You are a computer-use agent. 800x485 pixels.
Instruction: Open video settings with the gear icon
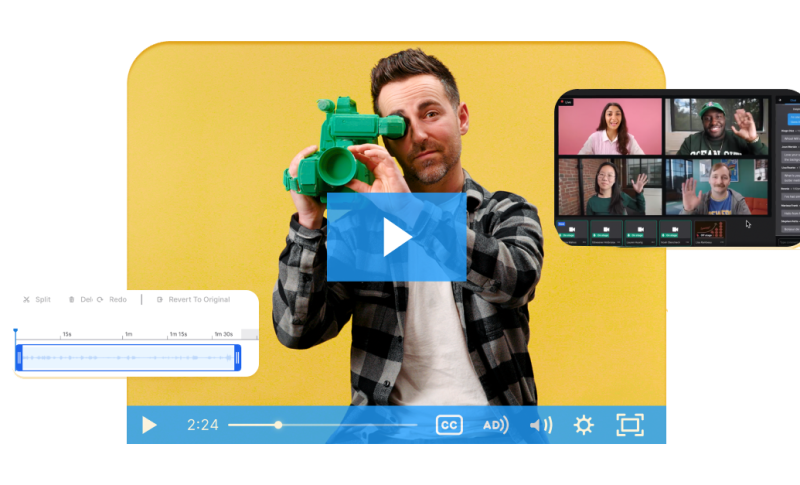(584, 425)
